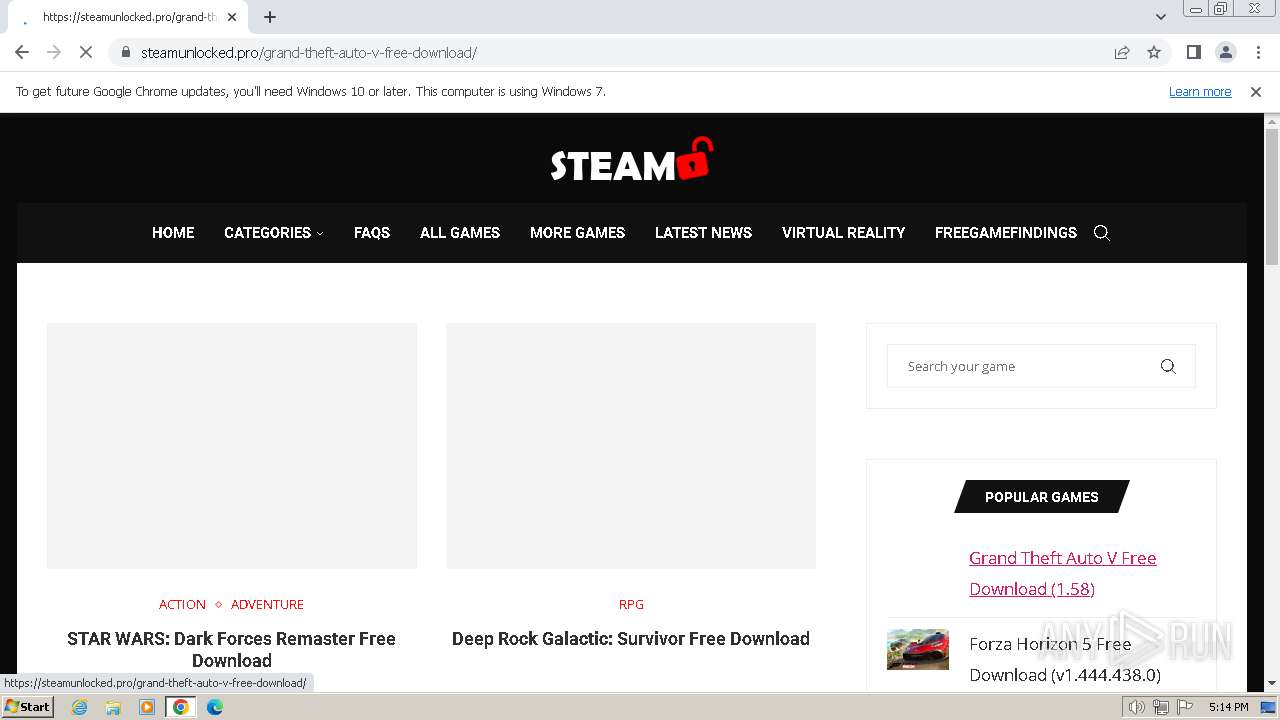Bookmark this page with the star icon
Viewport: 1280px width, 720px height.
point(1154,52)
